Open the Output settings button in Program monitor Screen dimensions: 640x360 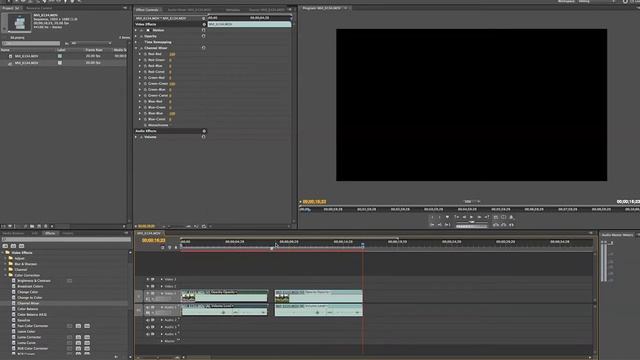pos(511,217)
